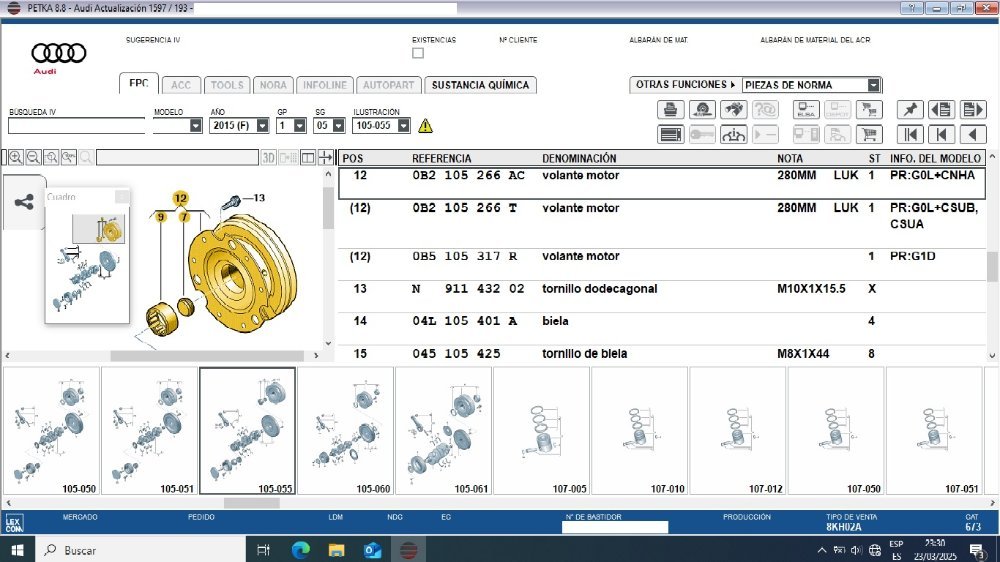Open the ILUSTRACION dropdown 105-055

pos(403,126)
